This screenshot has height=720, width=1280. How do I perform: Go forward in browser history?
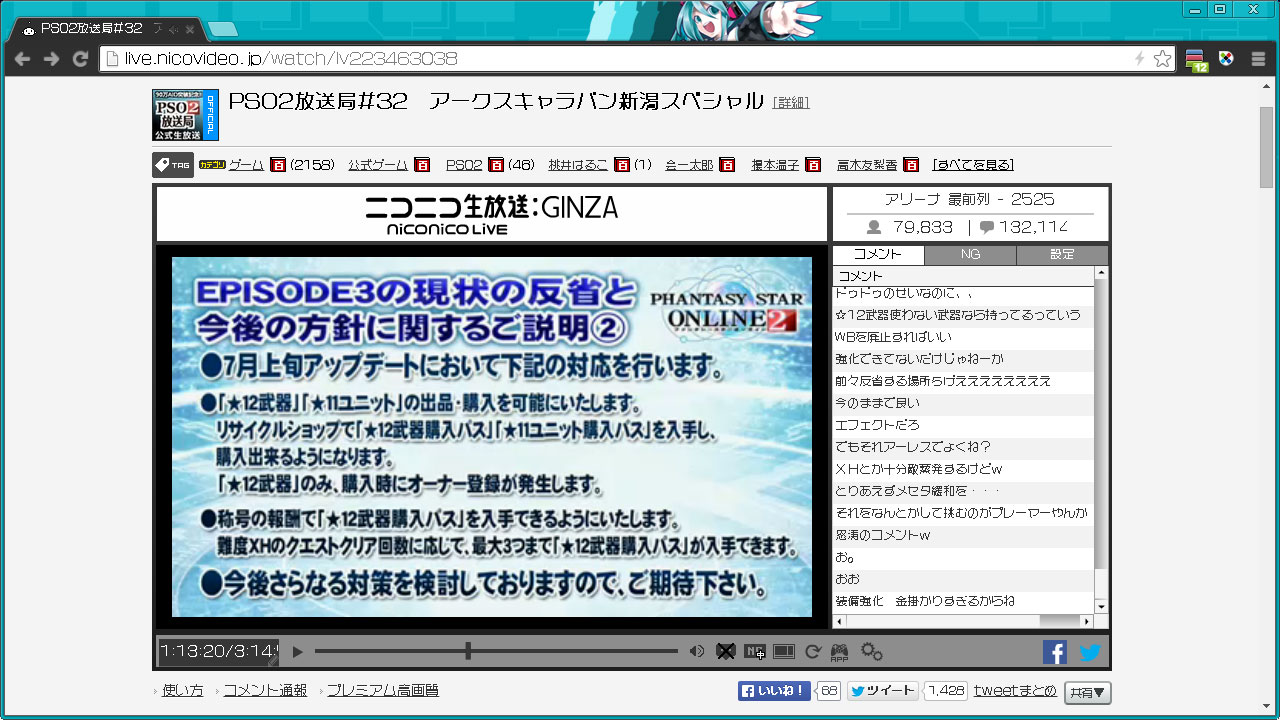tap(51, 59)
